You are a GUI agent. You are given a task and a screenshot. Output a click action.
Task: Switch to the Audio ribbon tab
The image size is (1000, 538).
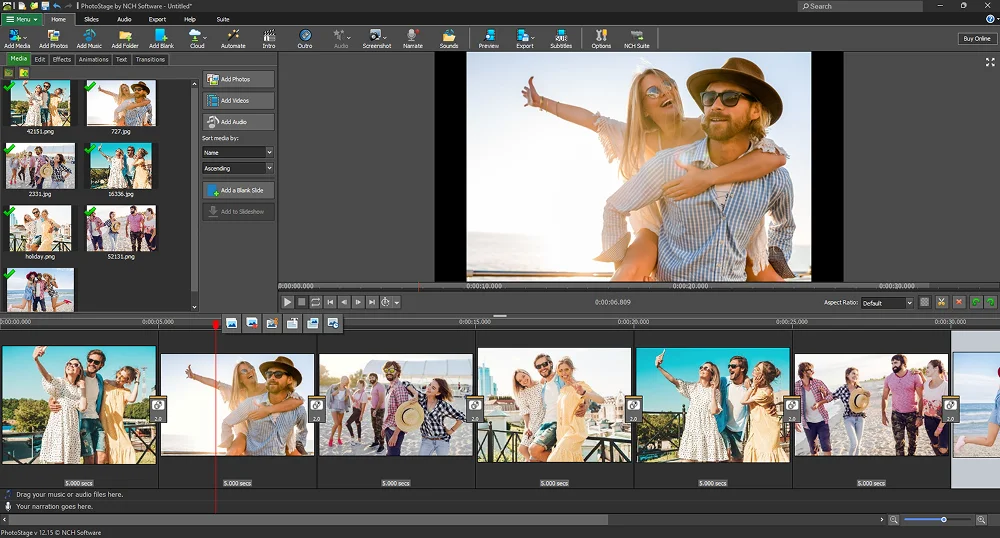(x=124, y=19)
